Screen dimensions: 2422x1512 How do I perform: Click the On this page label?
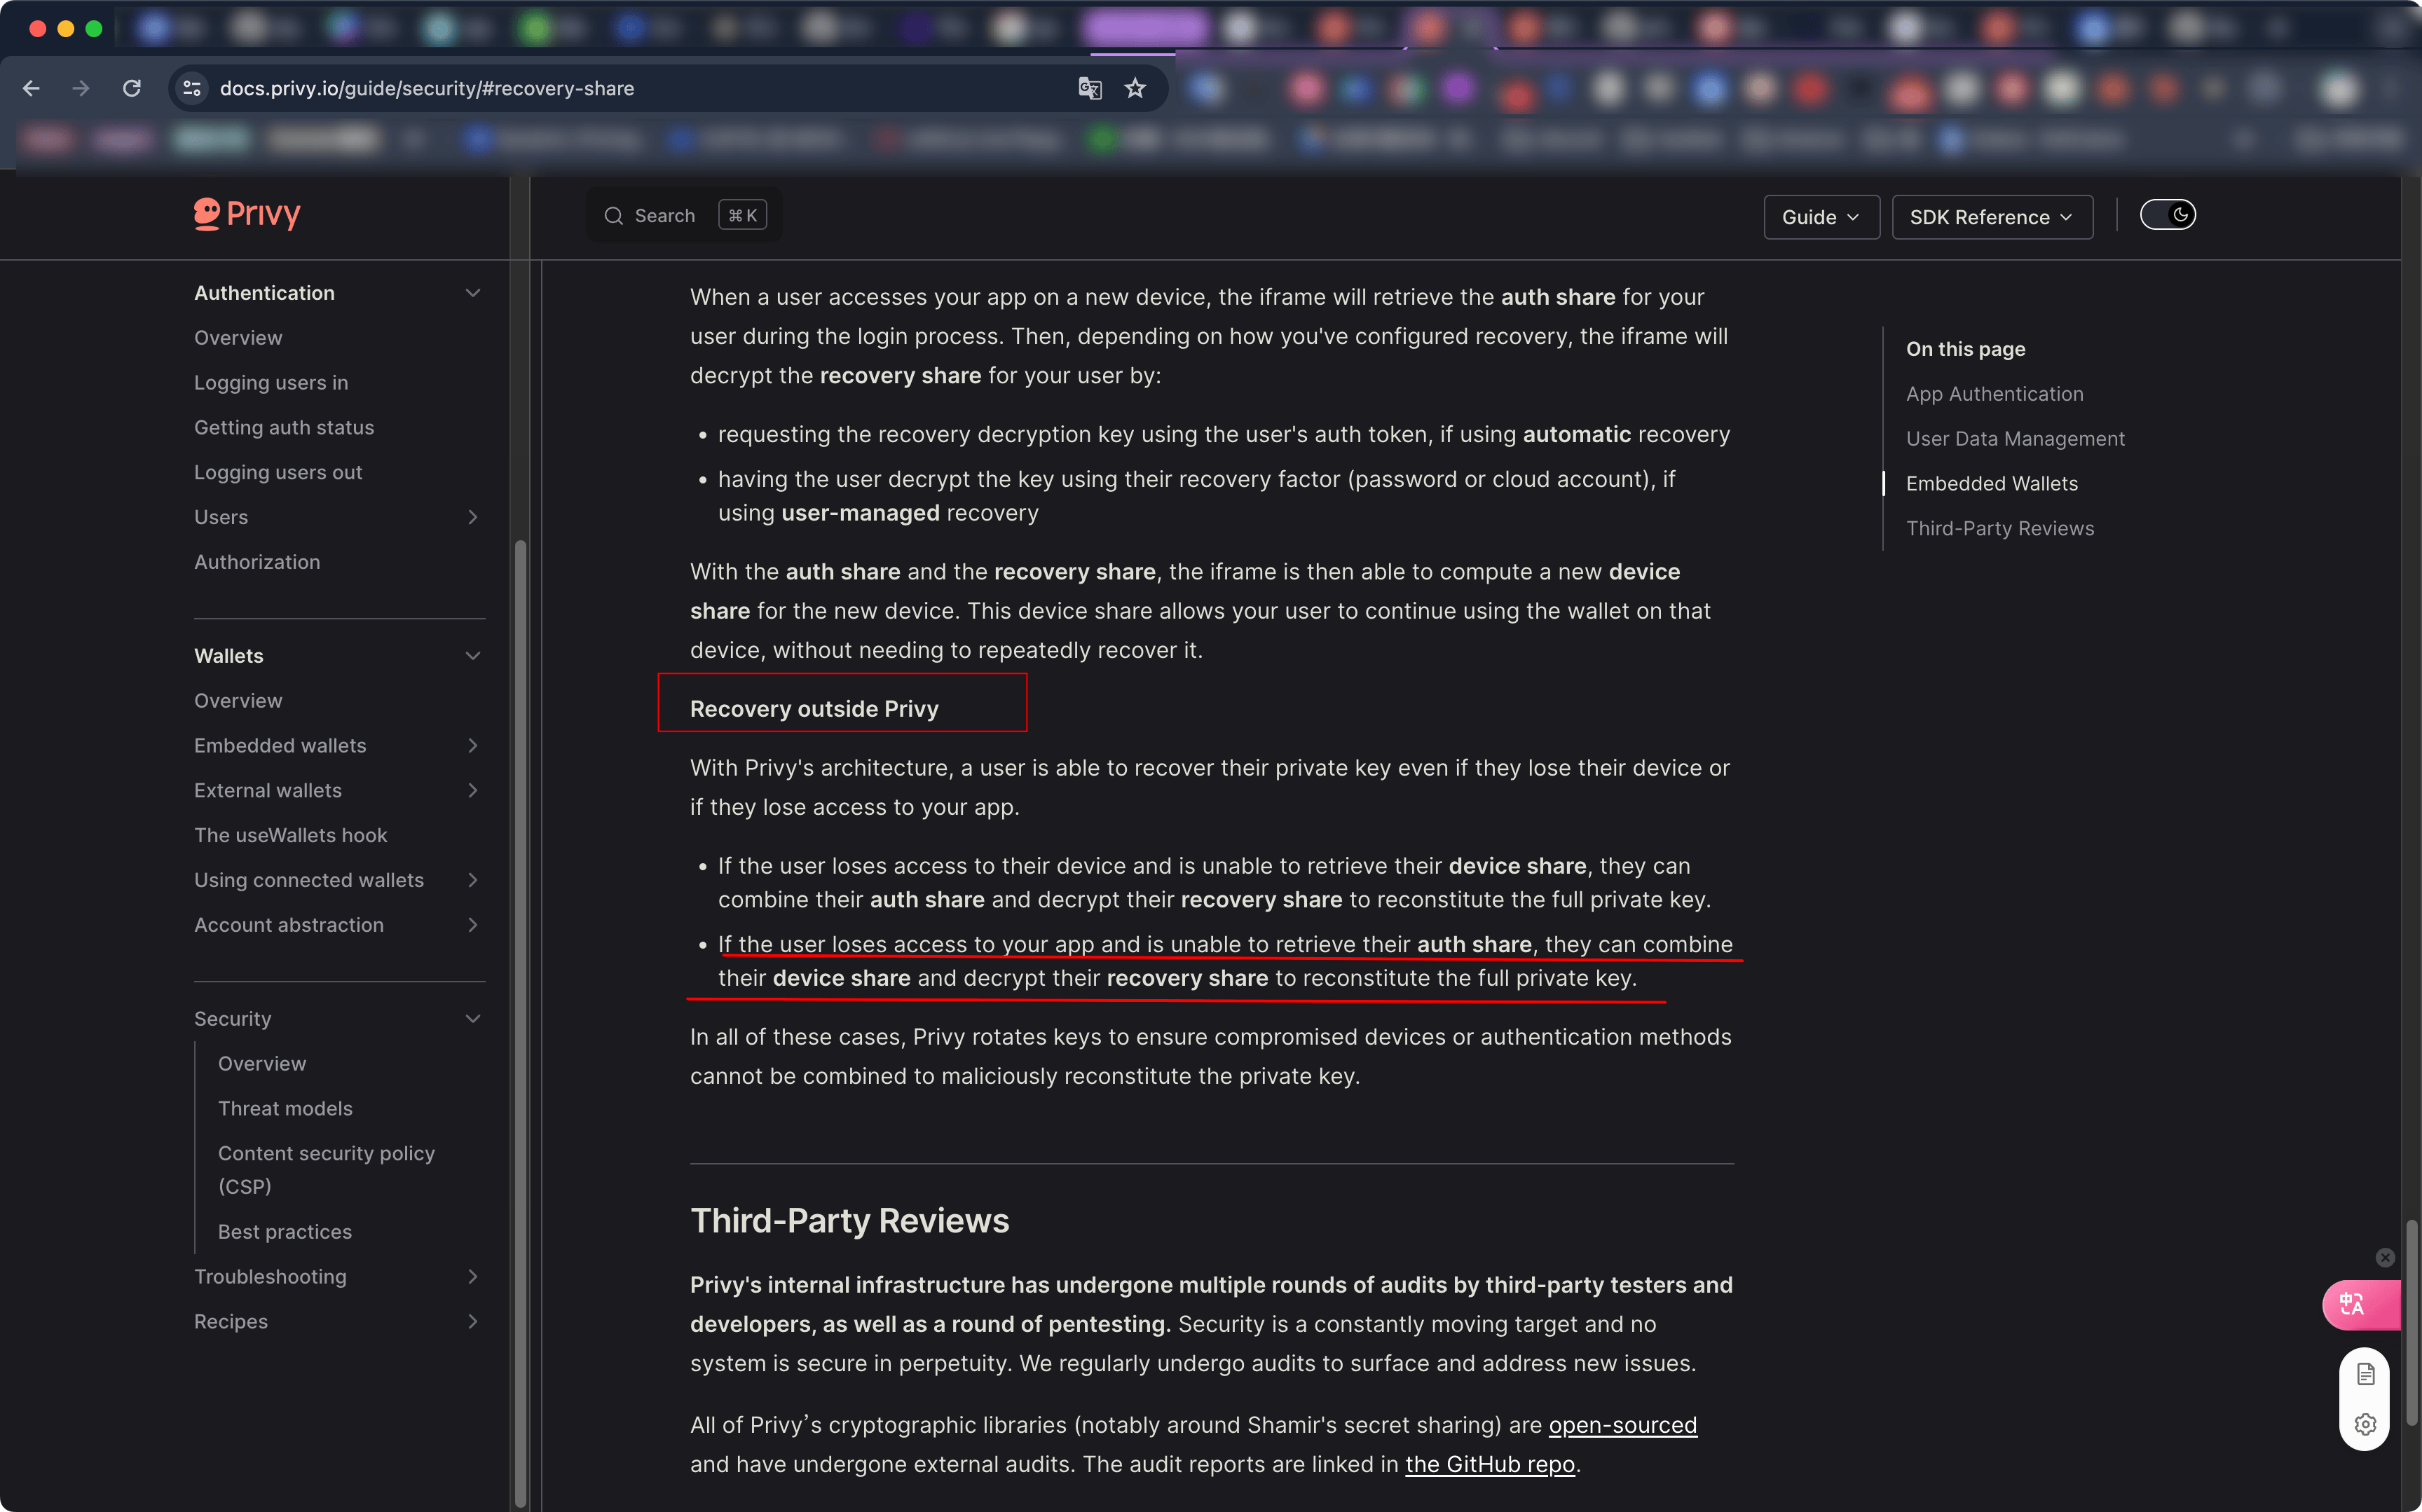(1965, 349)
